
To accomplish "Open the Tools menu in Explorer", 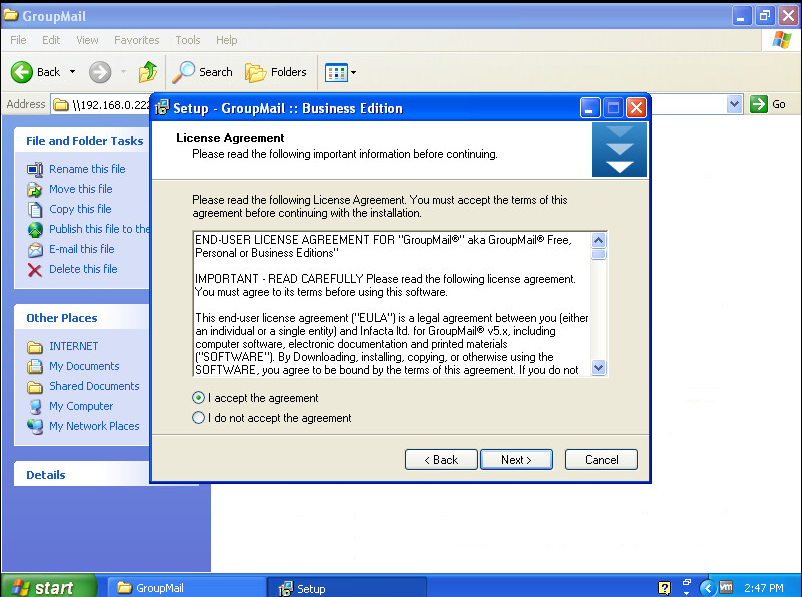I will point(188,40).
